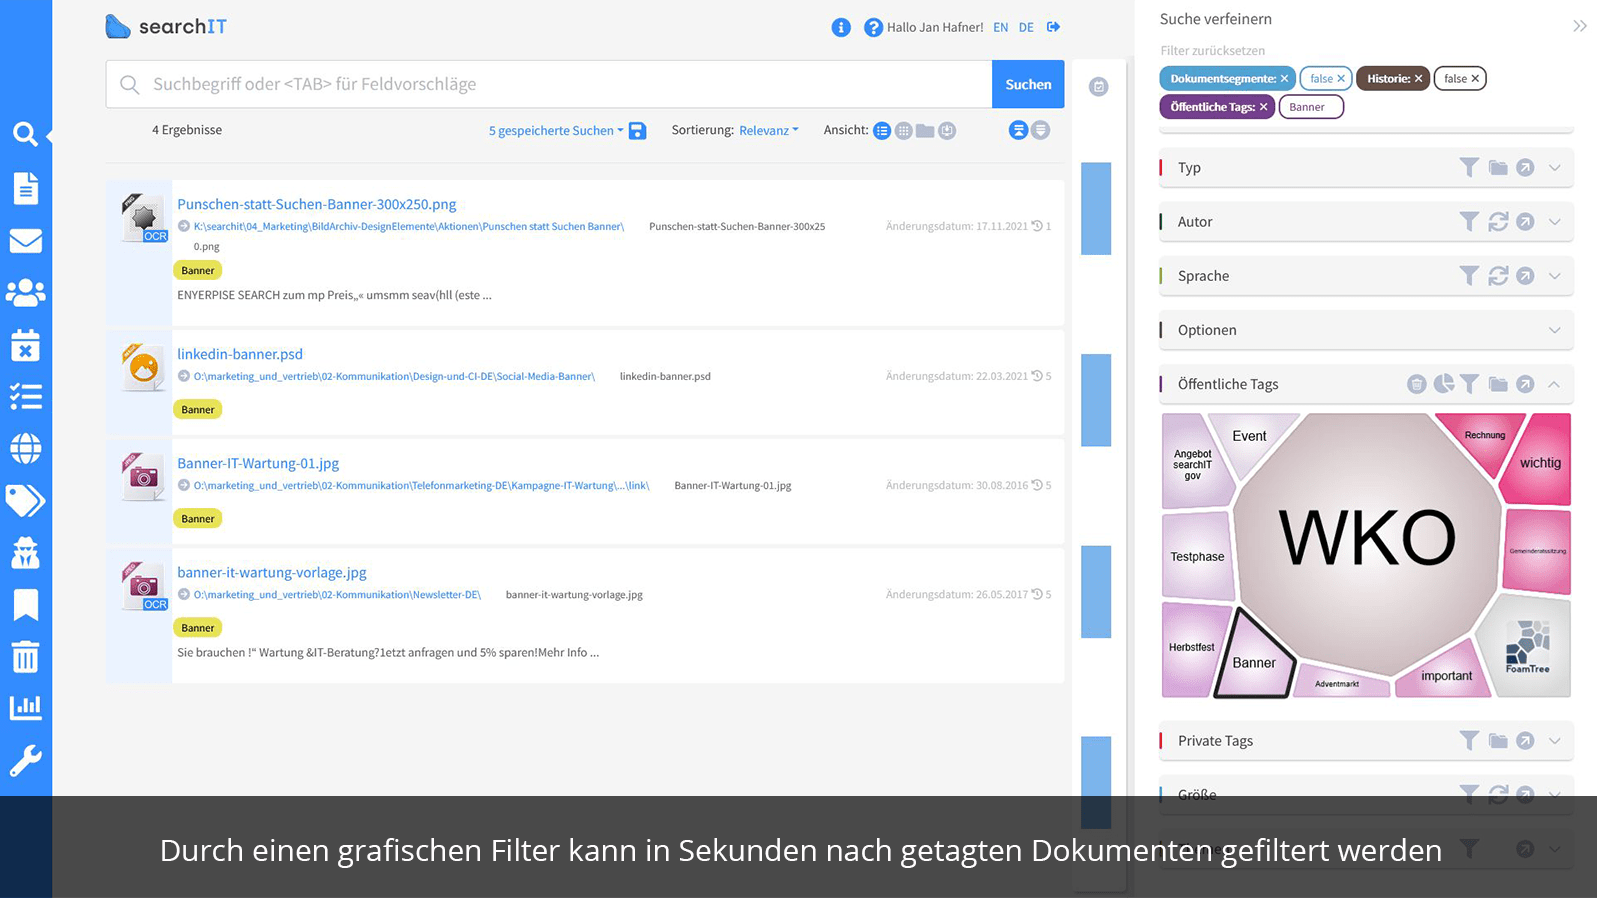
Task: Click the Suchen button
Action: (1028, 84)
